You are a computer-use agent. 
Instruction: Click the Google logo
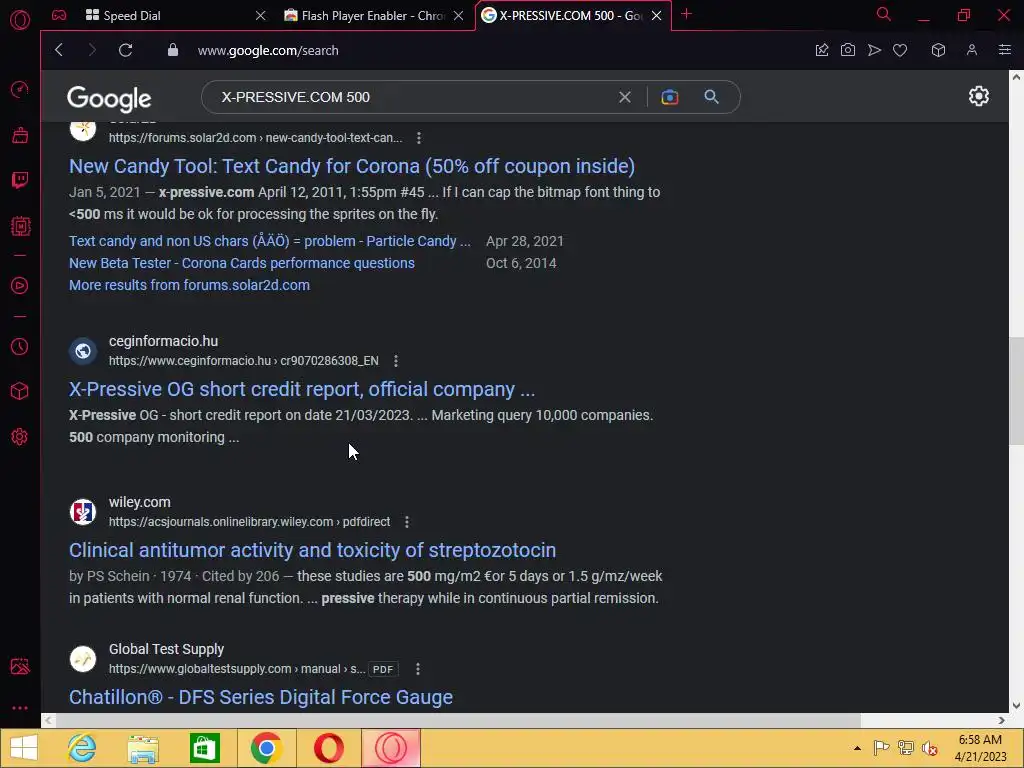[x=109, y=99]
